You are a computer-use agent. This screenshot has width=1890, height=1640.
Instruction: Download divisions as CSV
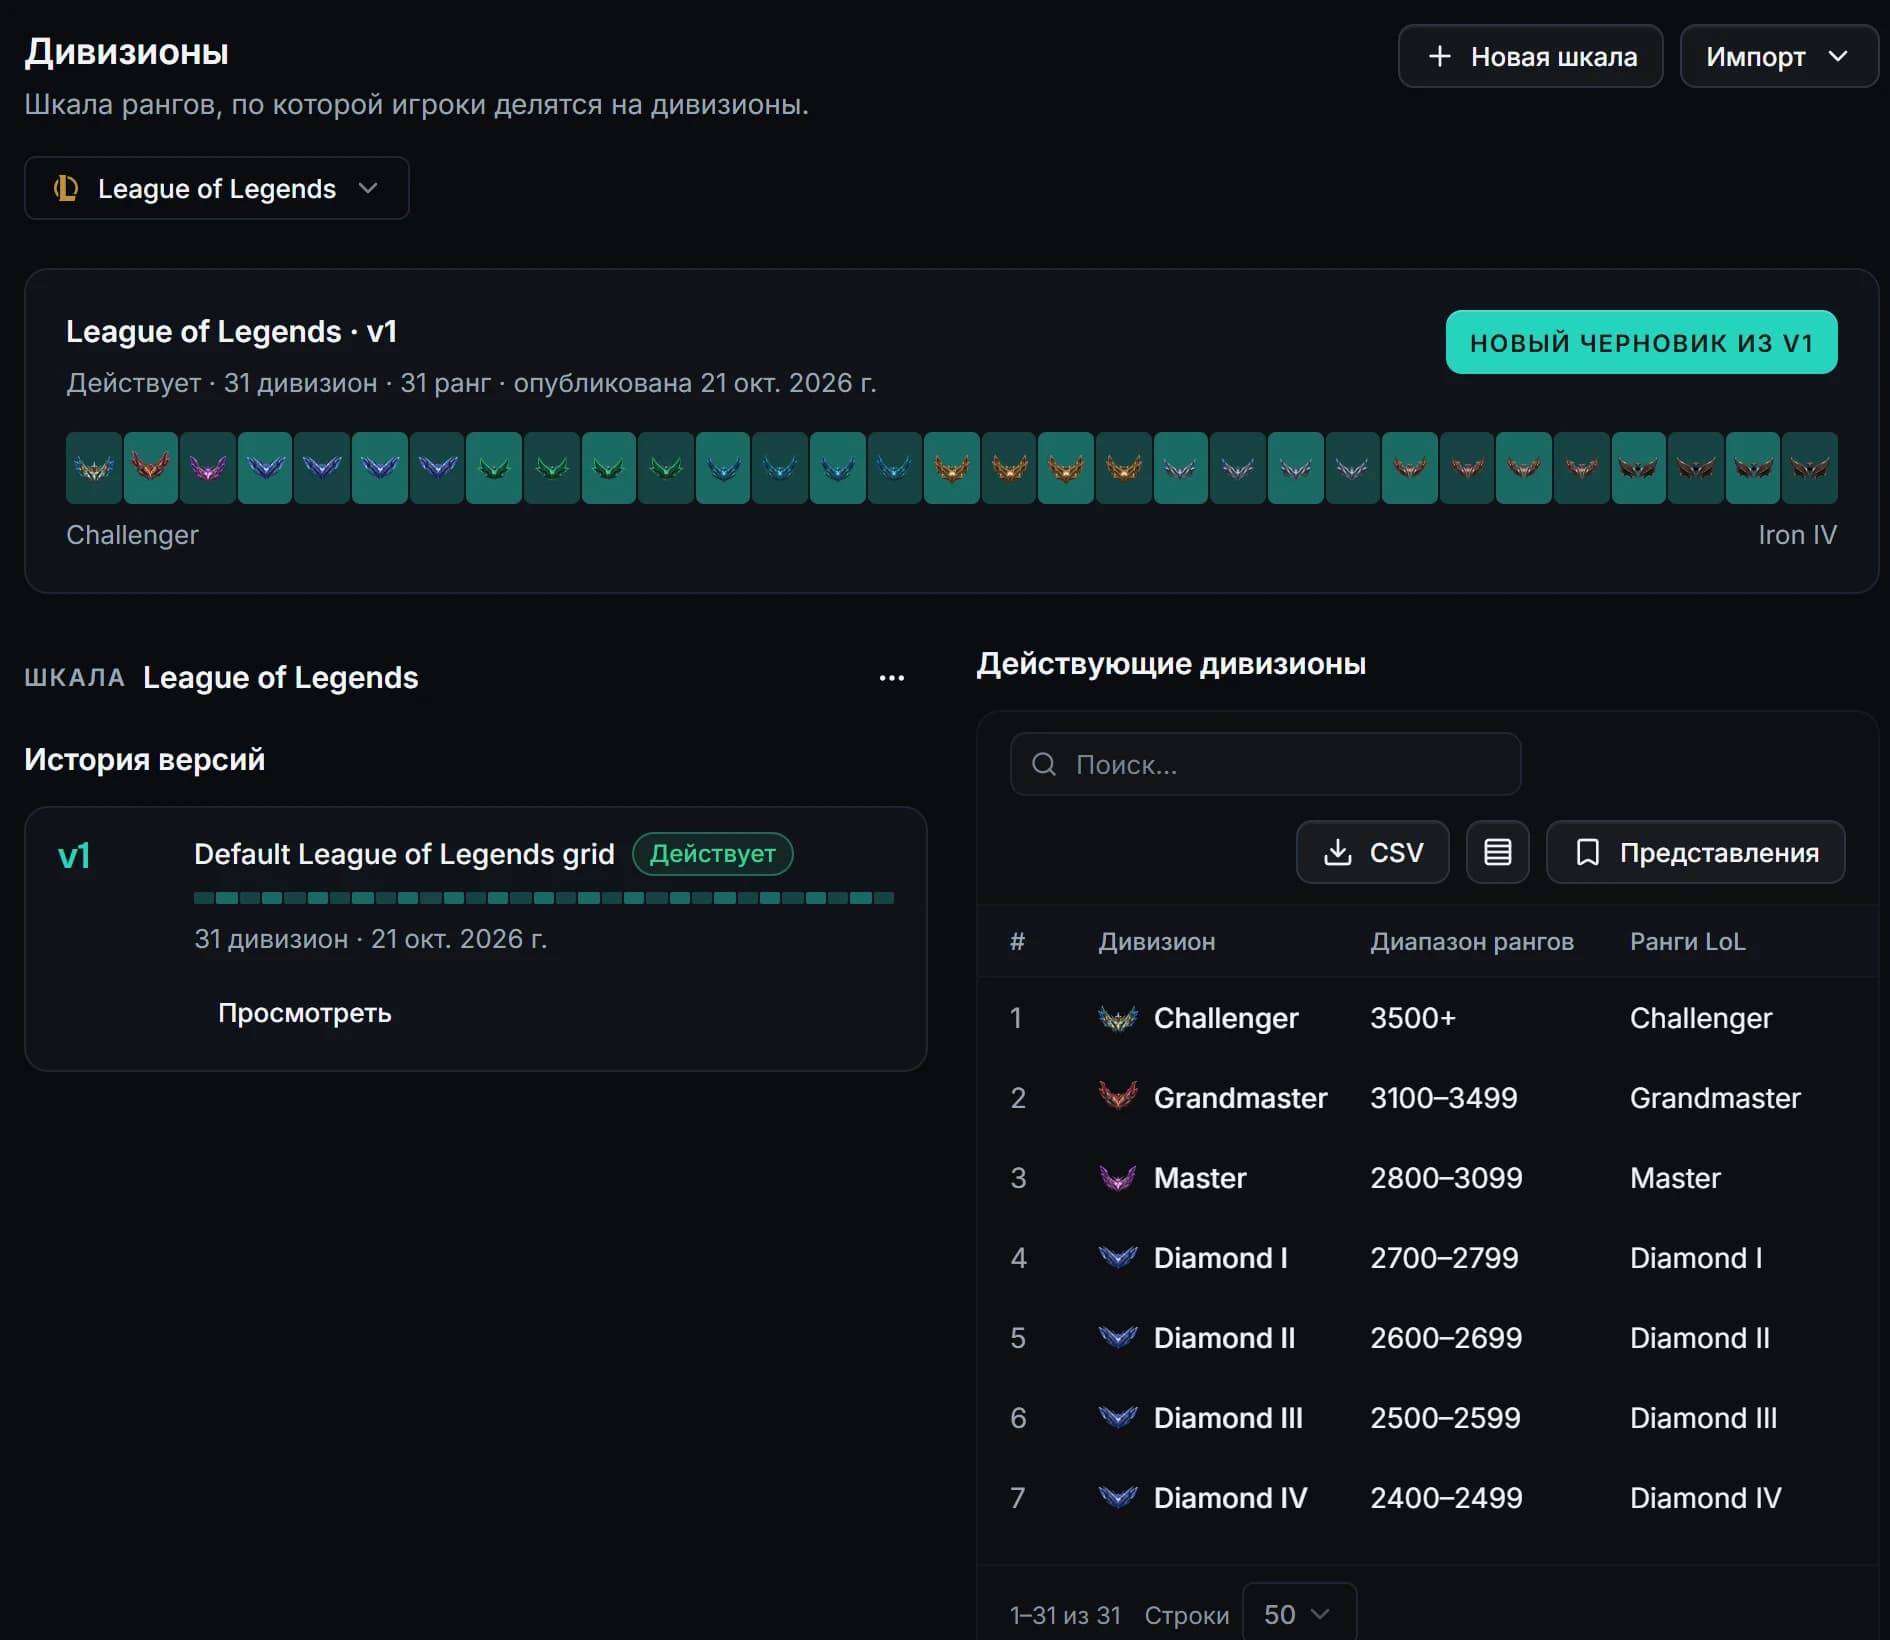pos(1372,852)
